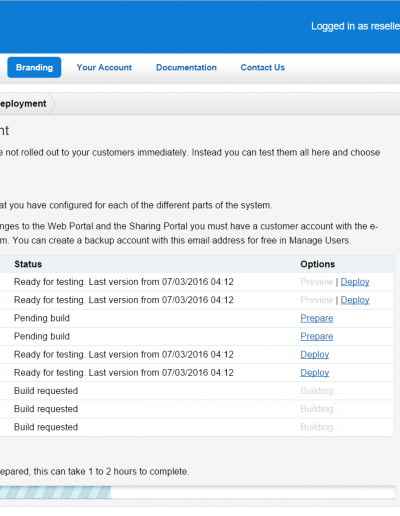The height and width of the screenshot is (516, 400).
Task: Click the last Deploy link in the table
Action: click(315, 373)
